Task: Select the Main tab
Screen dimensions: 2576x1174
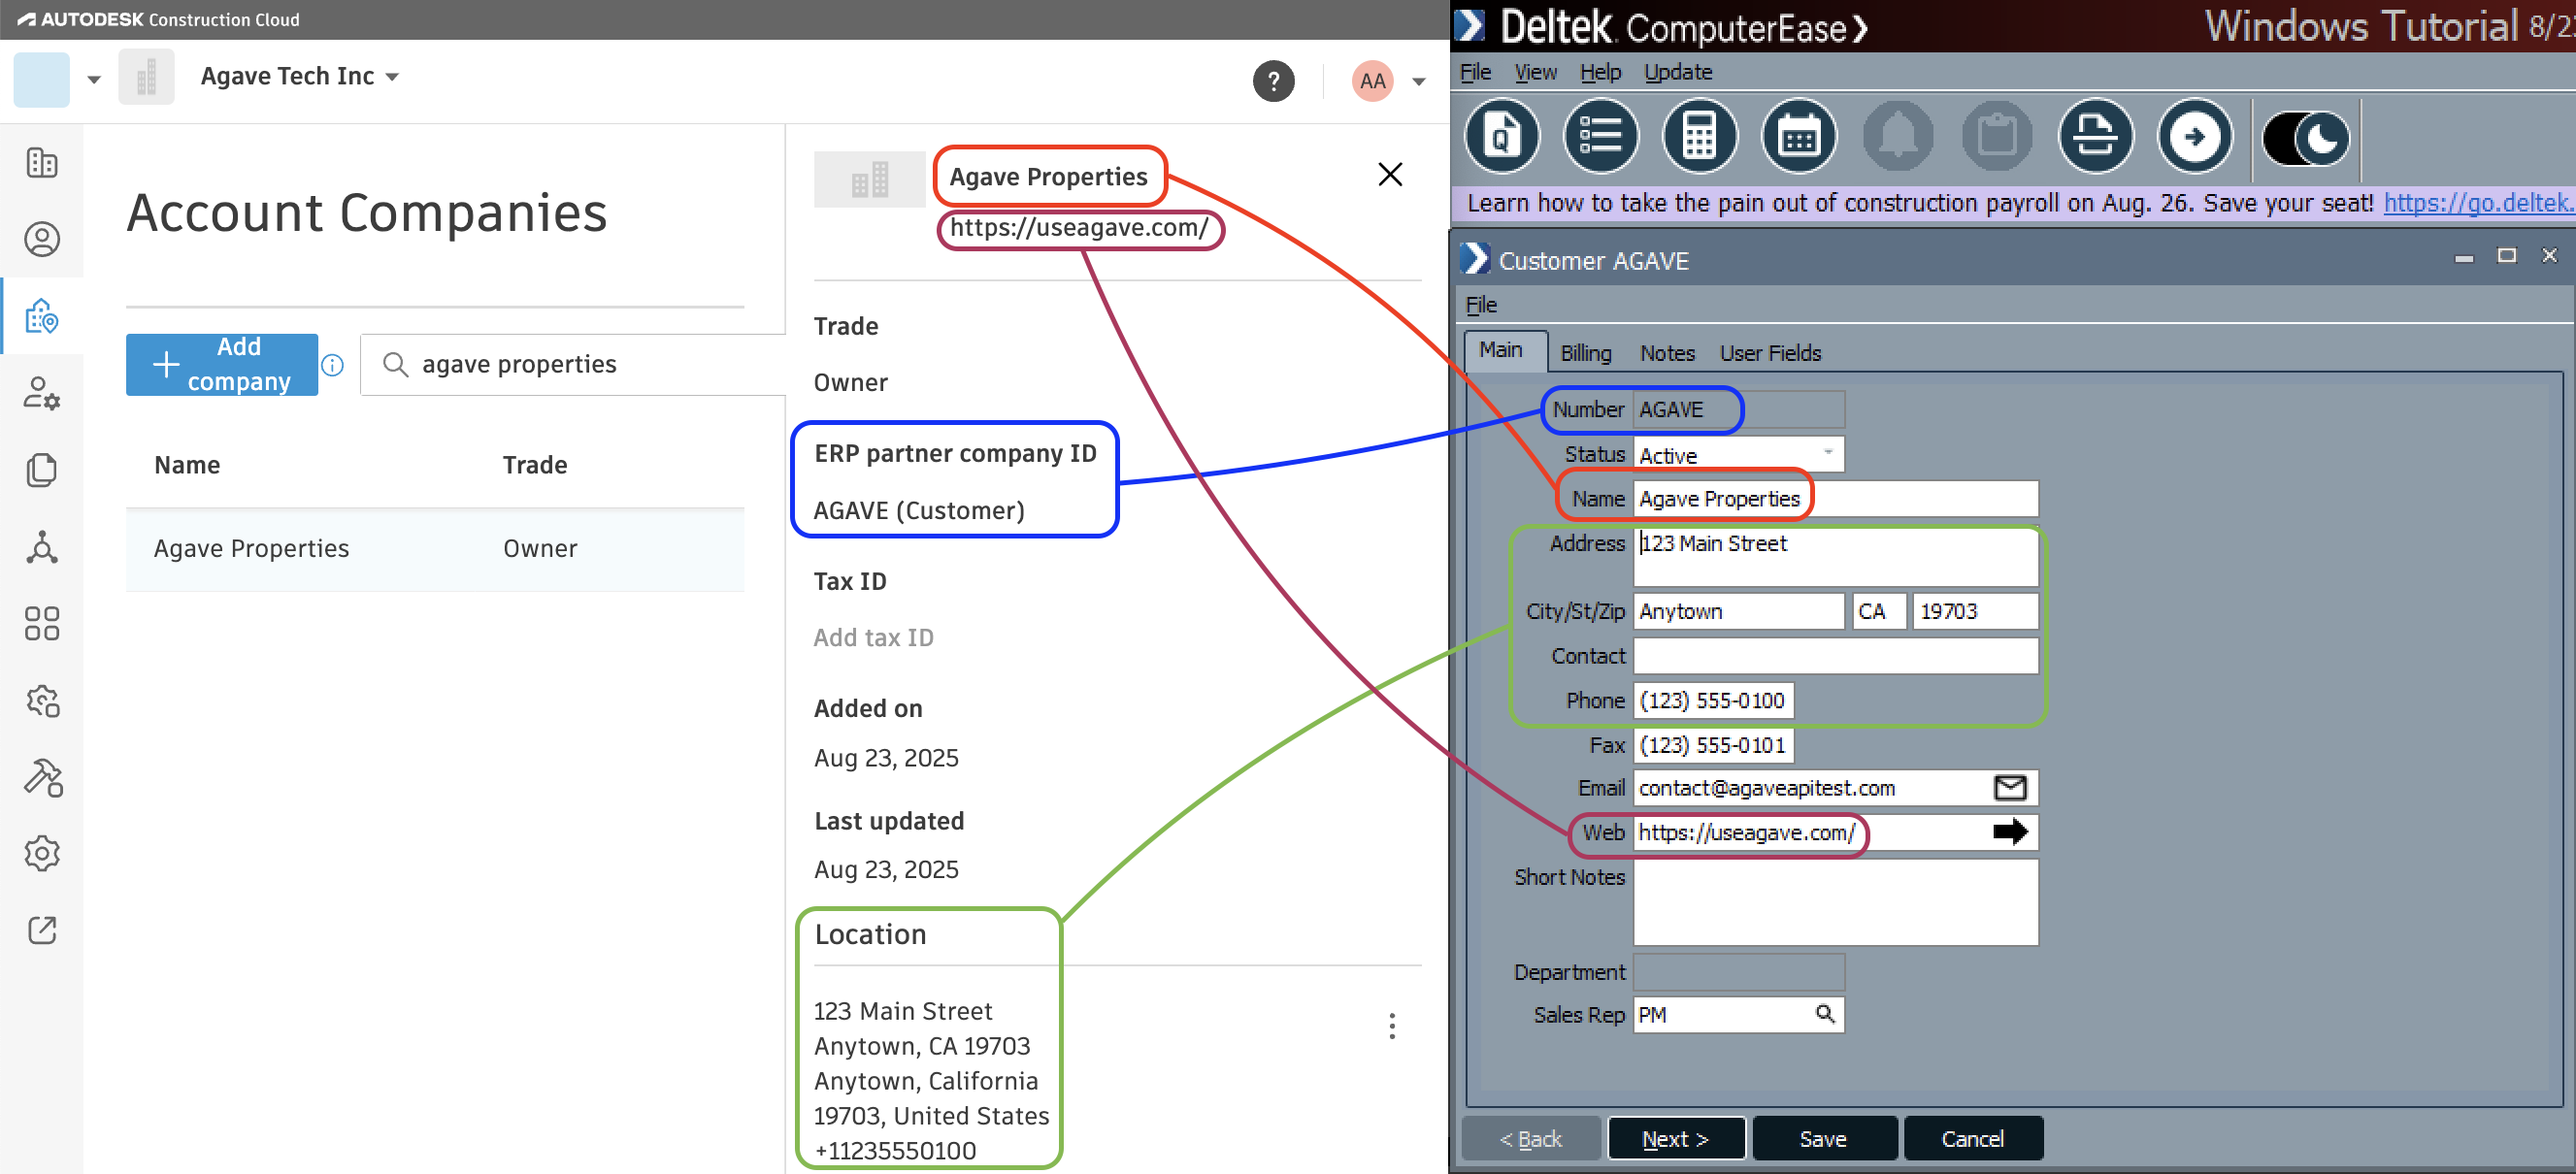Action: pos(1505,351)
